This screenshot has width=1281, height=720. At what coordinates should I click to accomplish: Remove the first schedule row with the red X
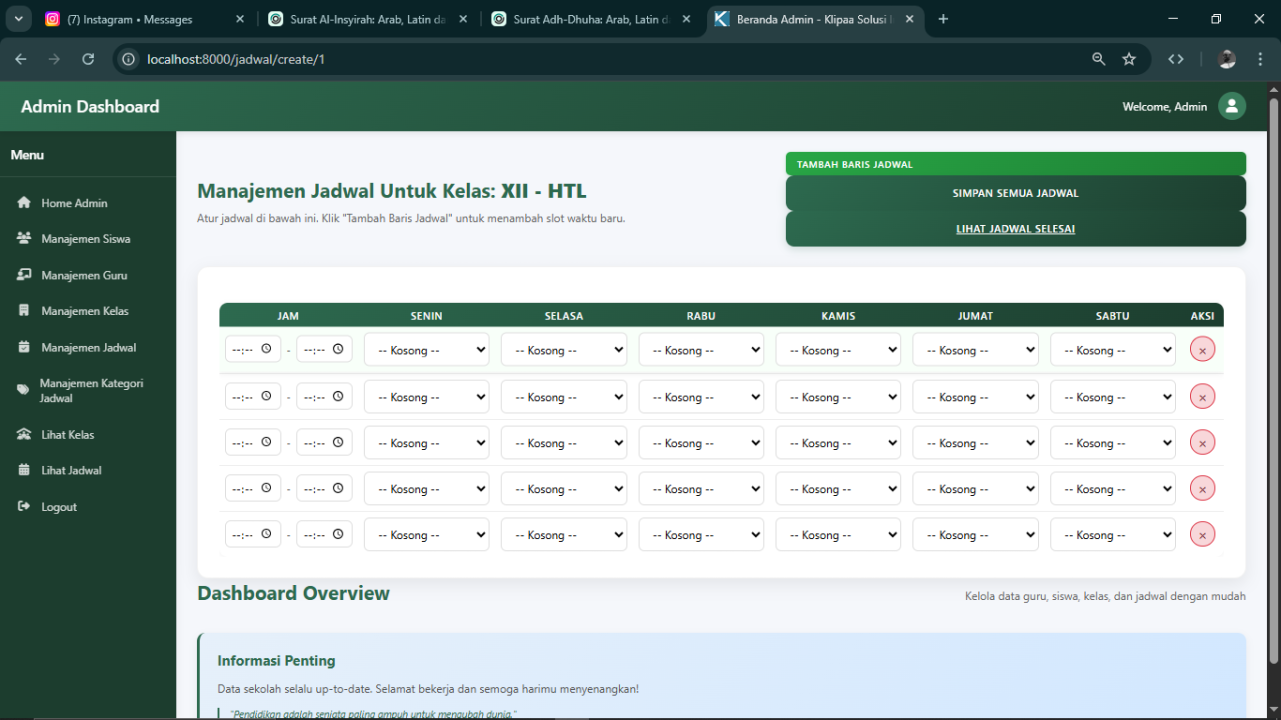[1202, 350]
